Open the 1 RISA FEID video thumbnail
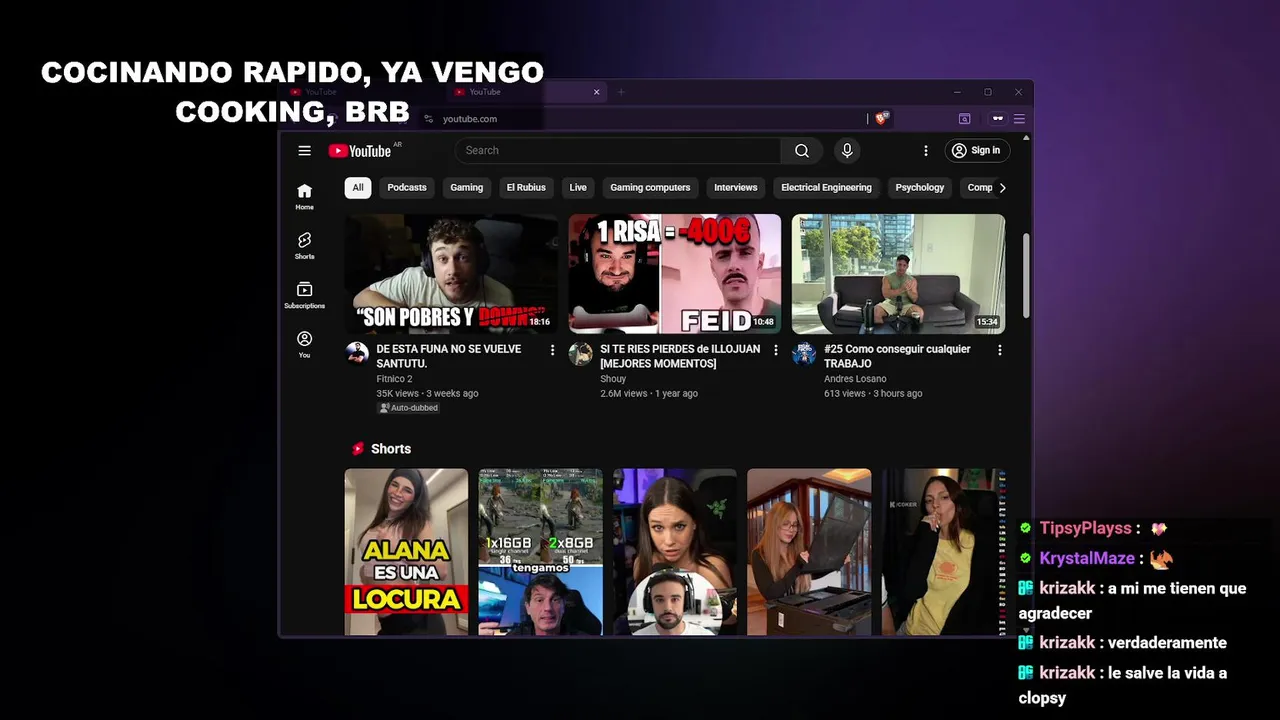 675,273
